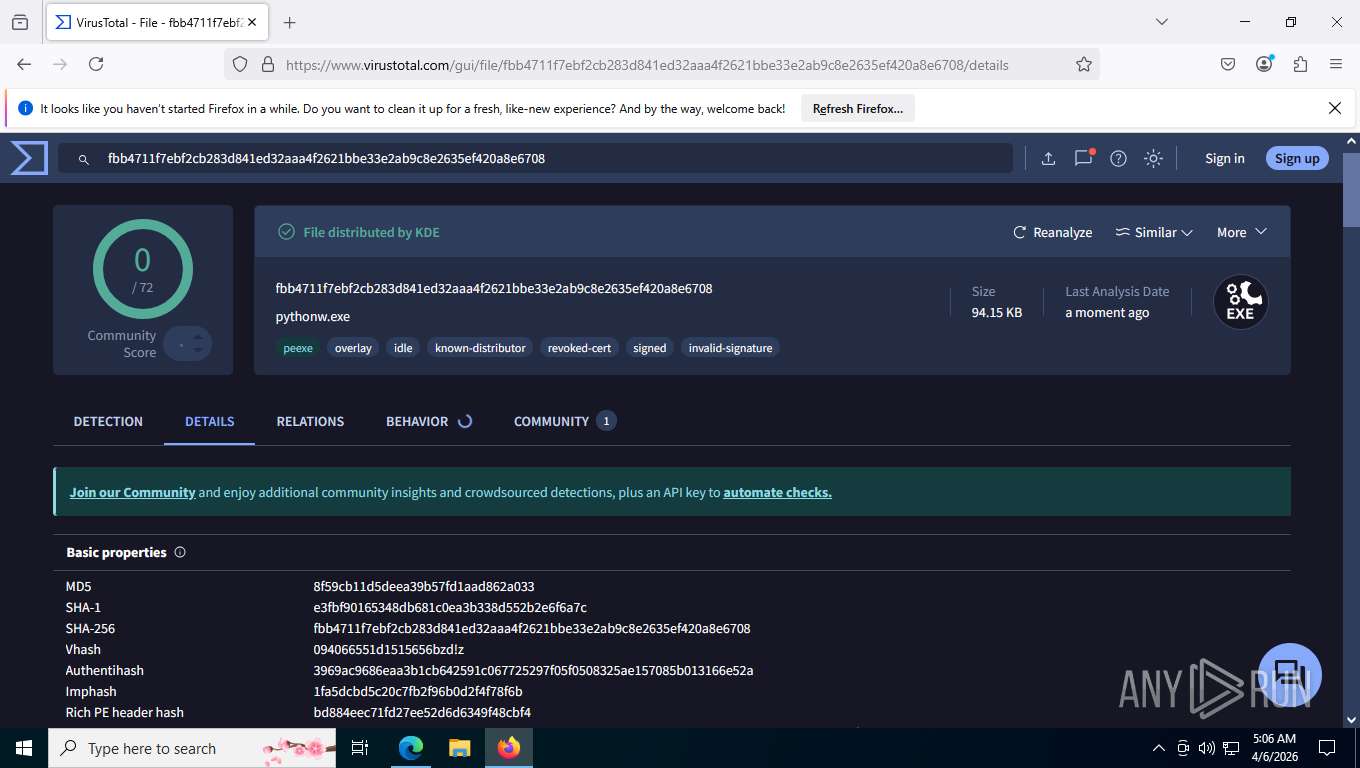The width and height of the screenshot is (1360, 768).
Task: Bookmark this page with the star icon
Action: 1084,64
